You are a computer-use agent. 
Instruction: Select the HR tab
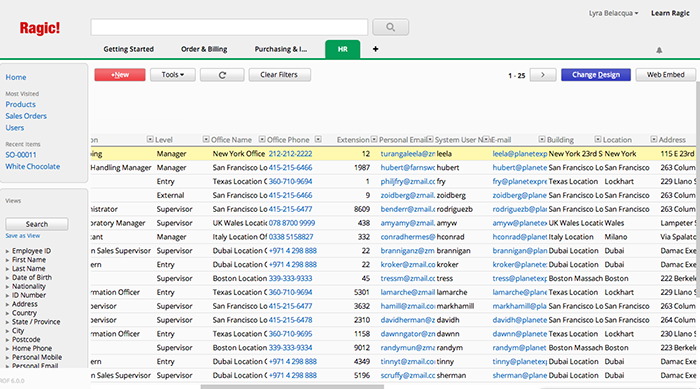click(342, 49)
